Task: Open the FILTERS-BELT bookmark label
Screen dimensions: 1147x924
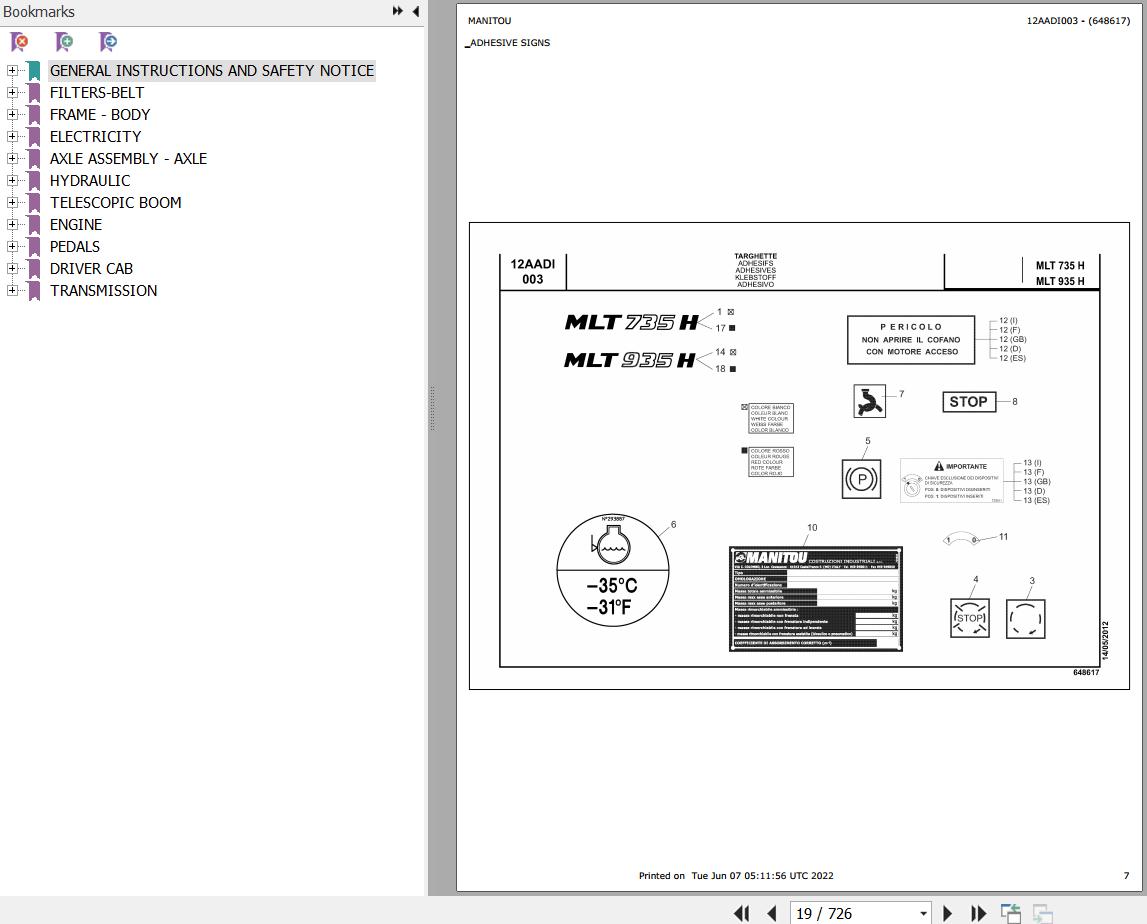Action: pos(97,93)
